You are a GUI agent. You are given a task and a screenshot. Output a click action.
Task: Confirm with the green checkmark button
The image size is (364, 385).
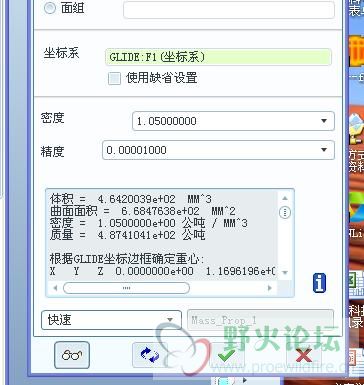(x=227, y=355)
